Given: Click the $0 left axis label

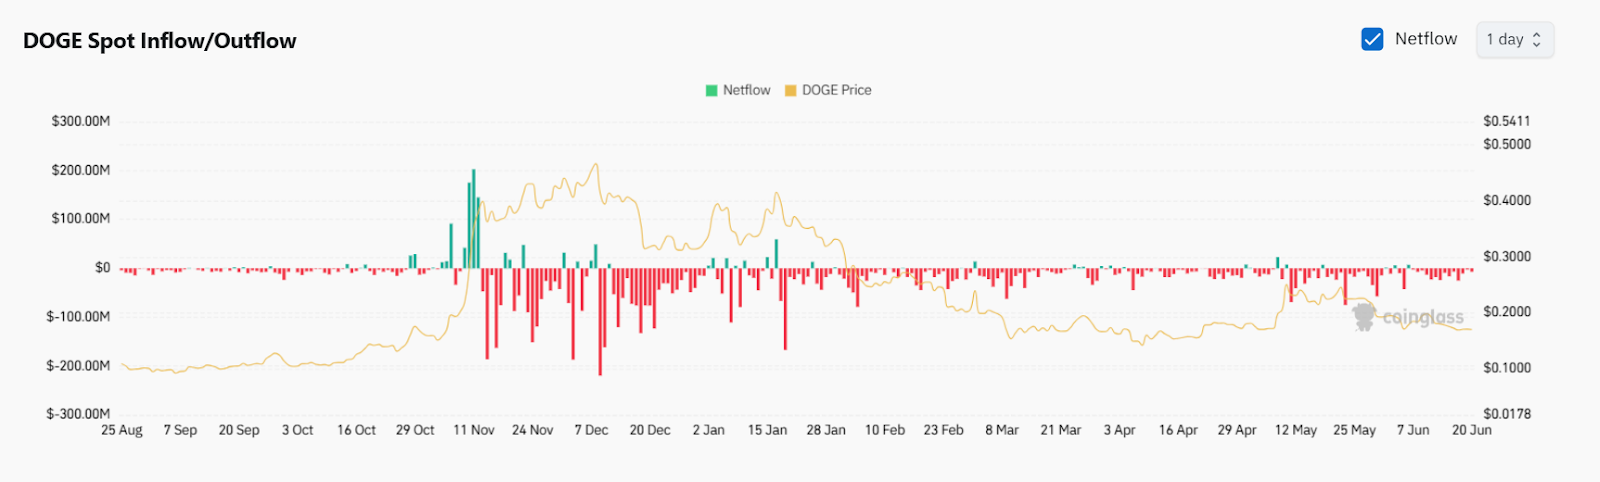Looking at the screenshot, I should pos(102,268).
